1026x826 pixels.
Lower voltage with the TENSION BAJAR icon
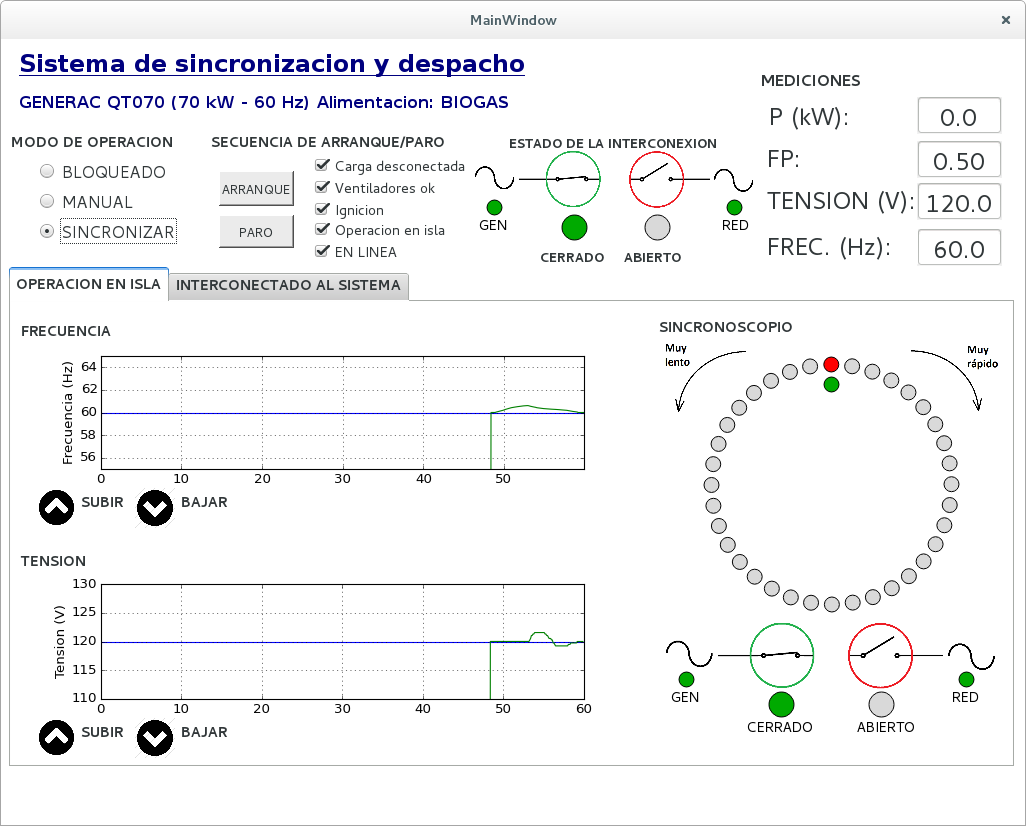(x=155, y=738)
